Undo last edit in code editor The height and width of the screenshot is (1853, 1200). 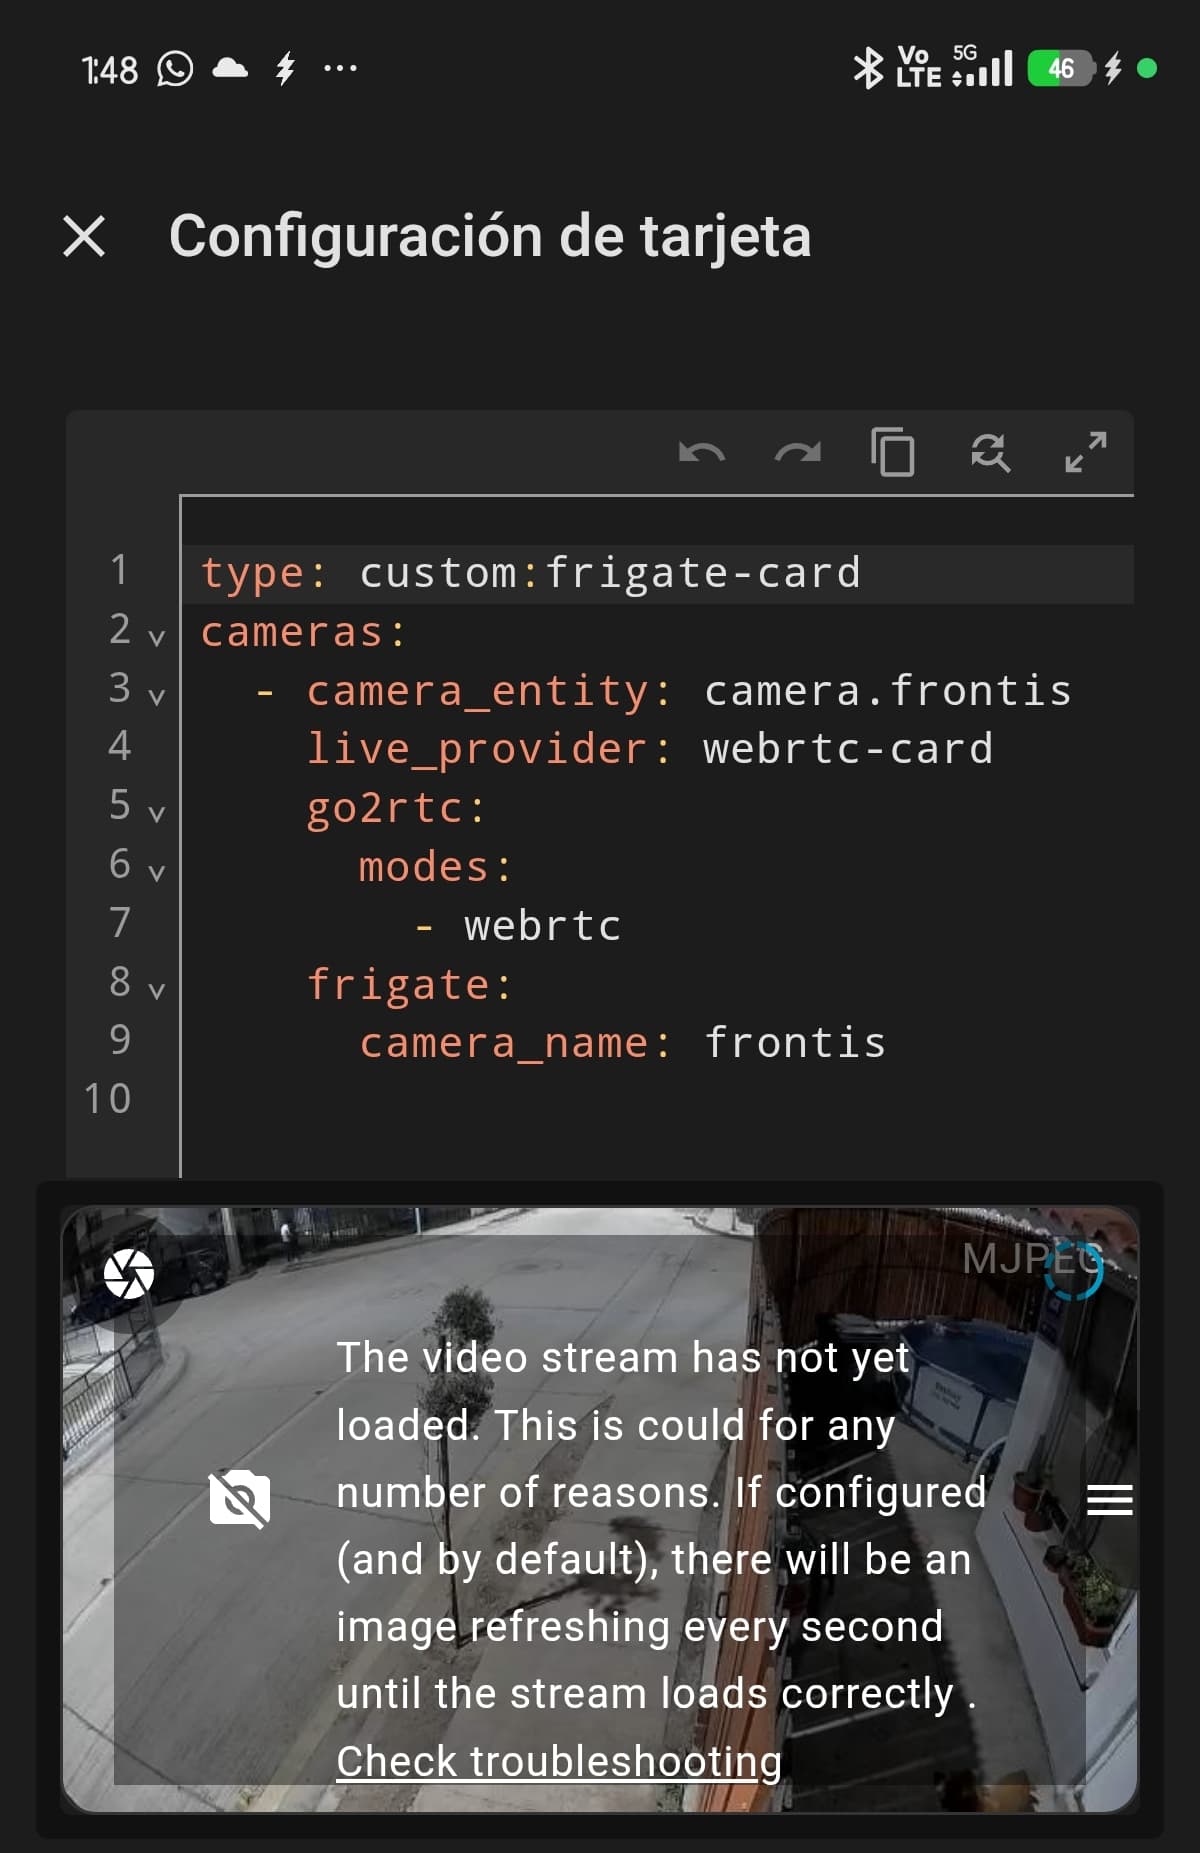pos(701,453)
